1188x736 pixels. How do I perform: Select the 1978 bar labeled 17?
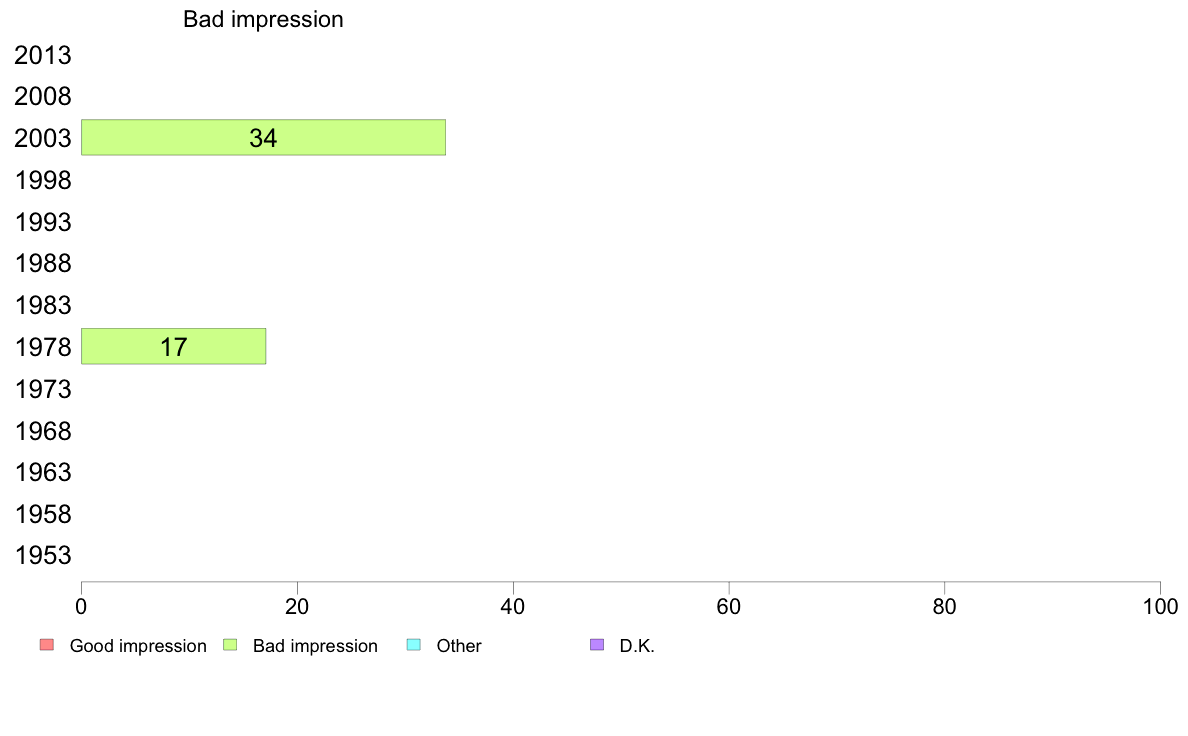point(174,346)
